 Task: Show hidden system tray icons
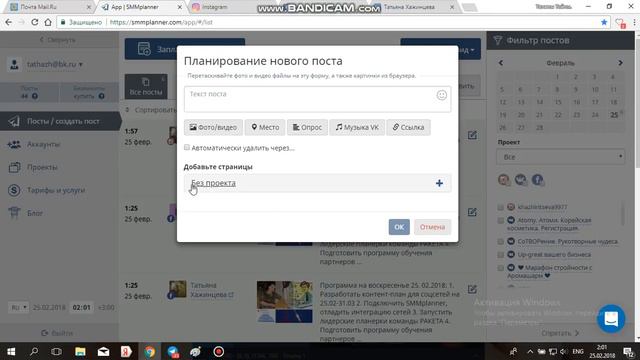530,351
